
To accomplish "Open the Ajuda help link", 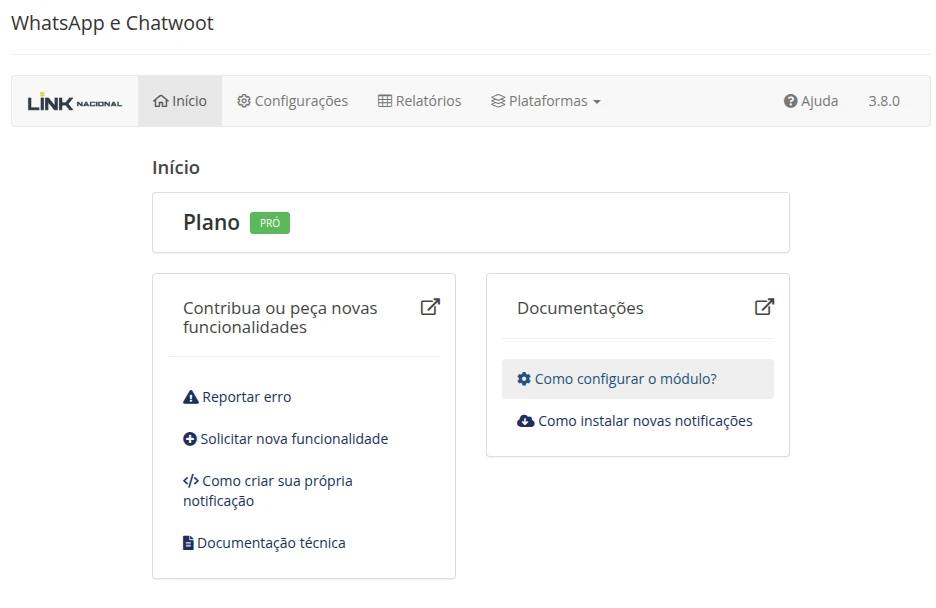I will (x=811, y=101).
